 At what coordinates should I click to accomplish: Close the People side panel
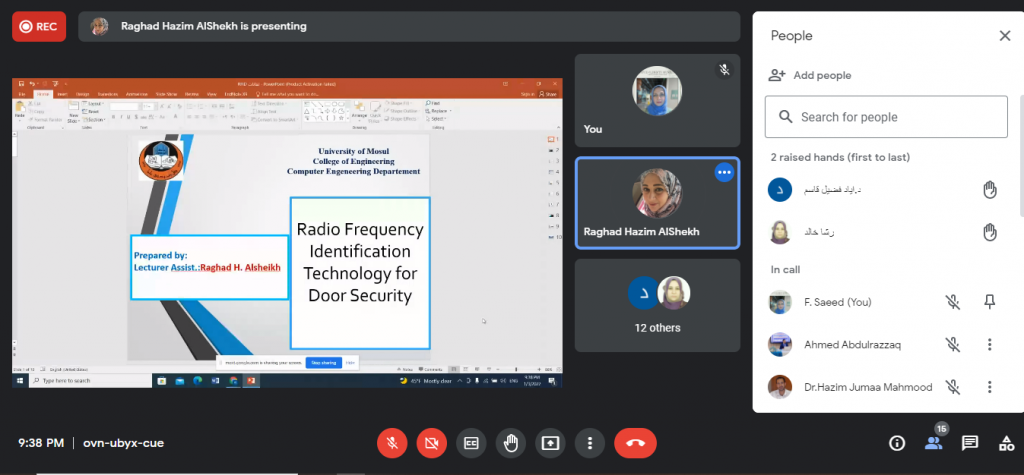click(x=1005, y=36)
